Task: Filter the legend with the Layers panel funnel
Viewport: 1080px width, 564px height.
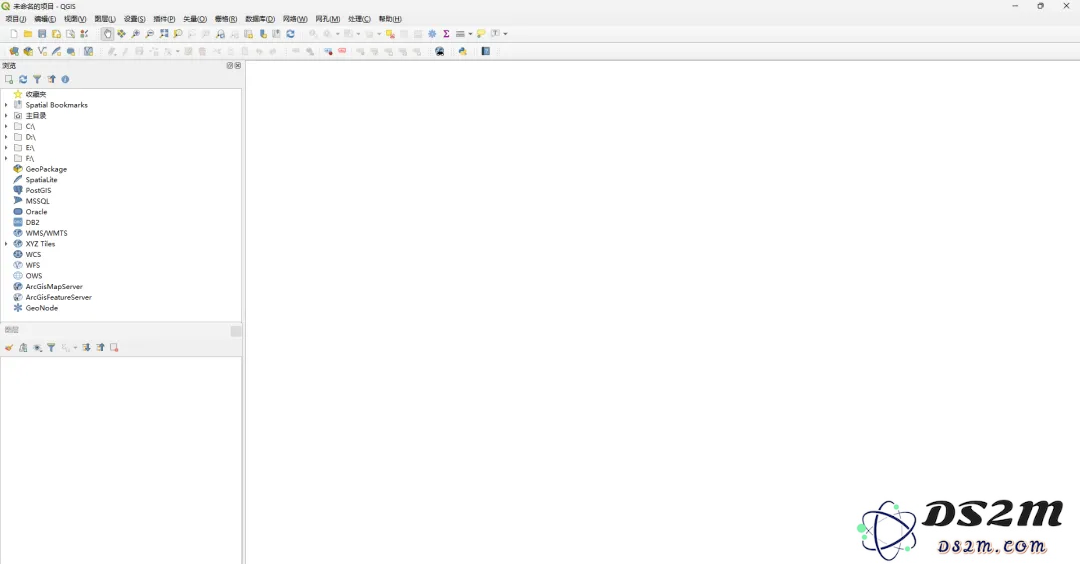Action: pyautogui.click(x=51, y=348)
